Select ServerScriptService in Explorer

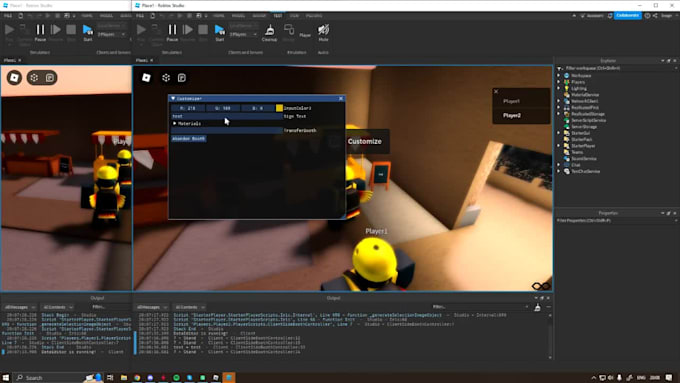pos(588,120)
